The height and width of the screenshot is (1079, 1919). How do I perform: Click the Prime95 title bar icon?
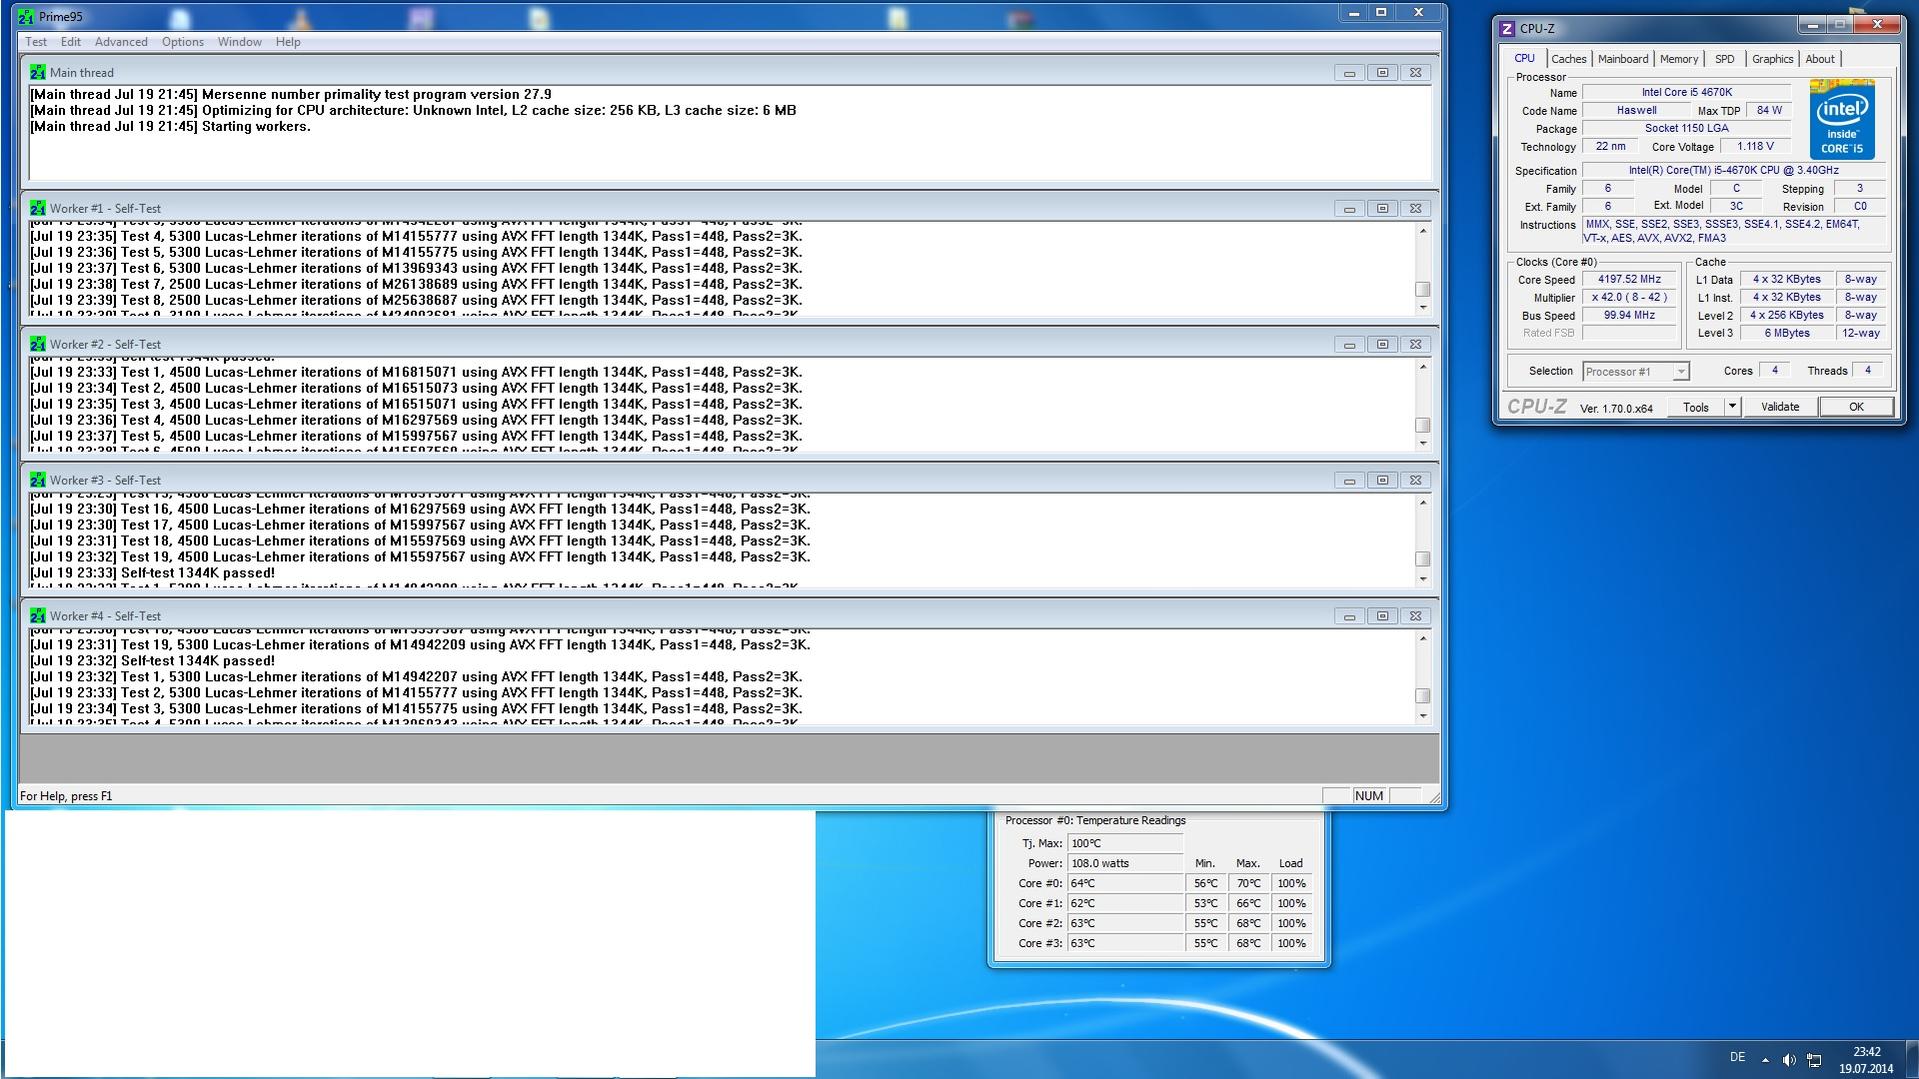[x=26, y=16]
